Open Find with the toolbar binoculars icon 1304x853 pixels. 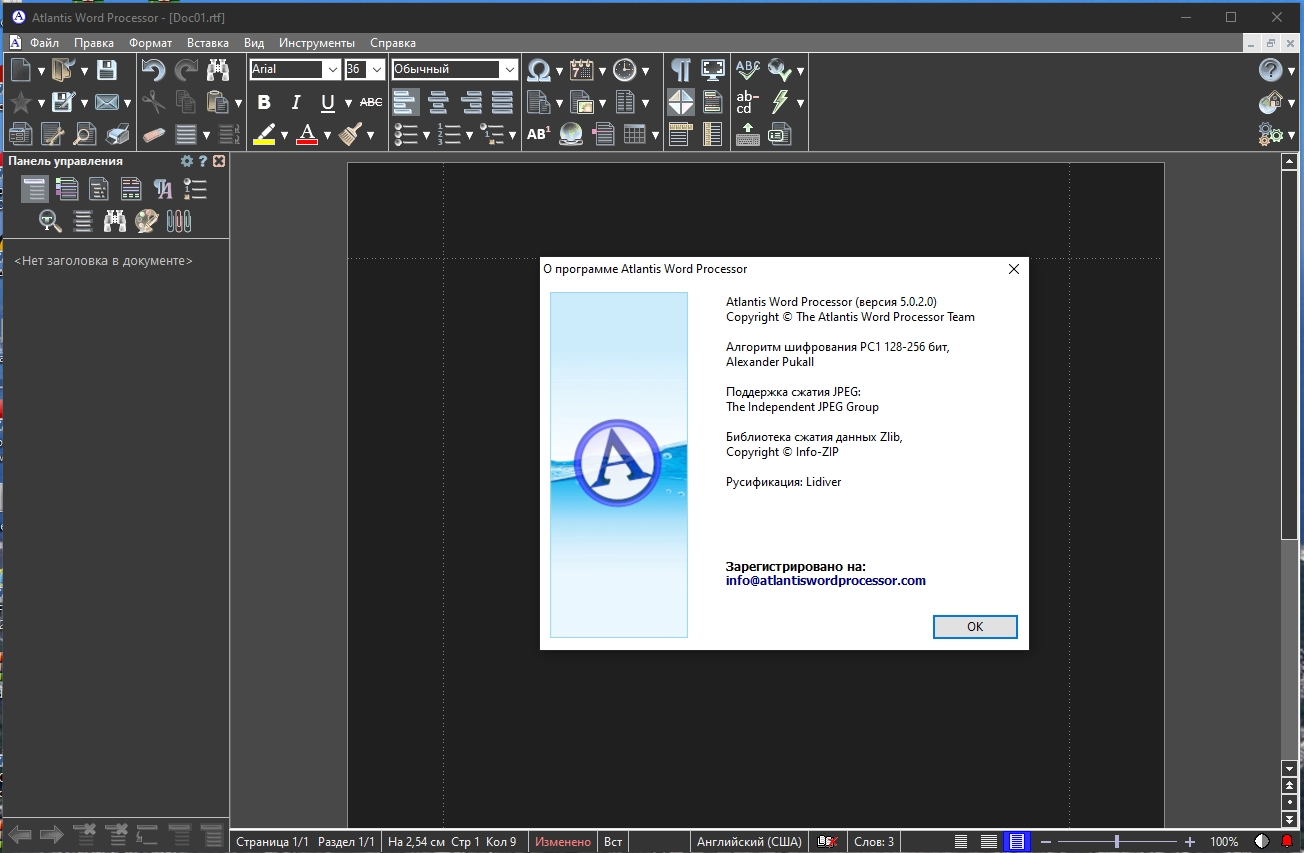[218, 70]
